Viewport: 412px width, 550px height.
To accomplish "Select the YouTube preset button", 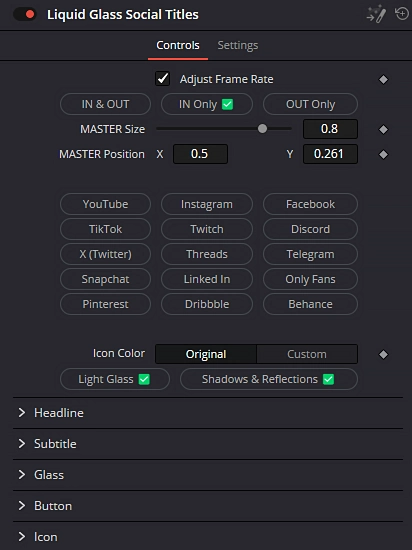I will 106,204.
